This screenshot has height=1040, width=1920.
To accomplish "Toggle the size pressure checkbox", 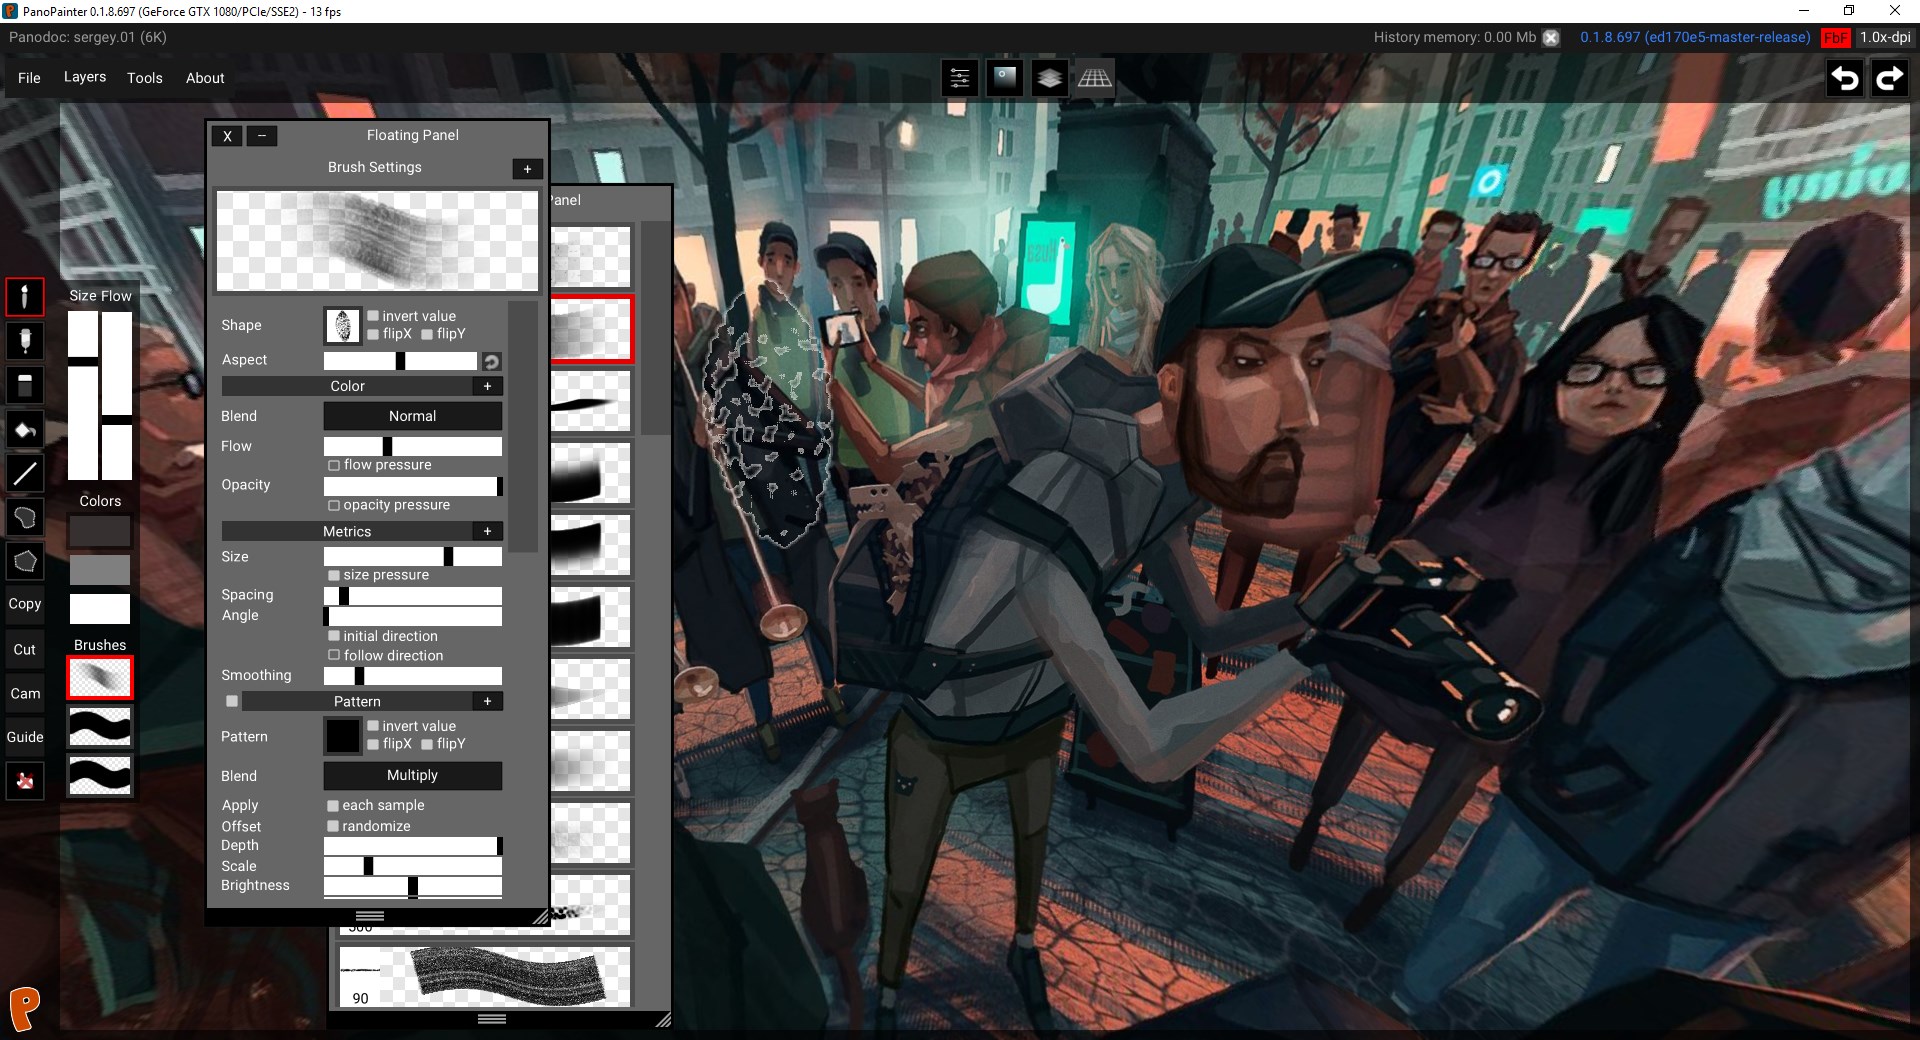I will coord(334,575).
